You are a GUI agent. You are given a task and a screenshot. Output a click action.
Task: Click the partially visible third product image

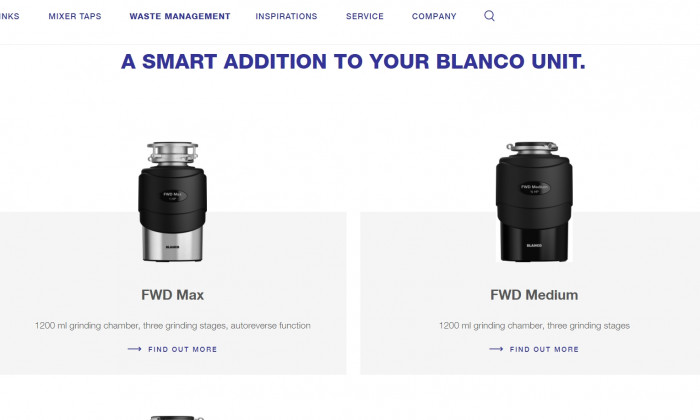coord(176,418)
